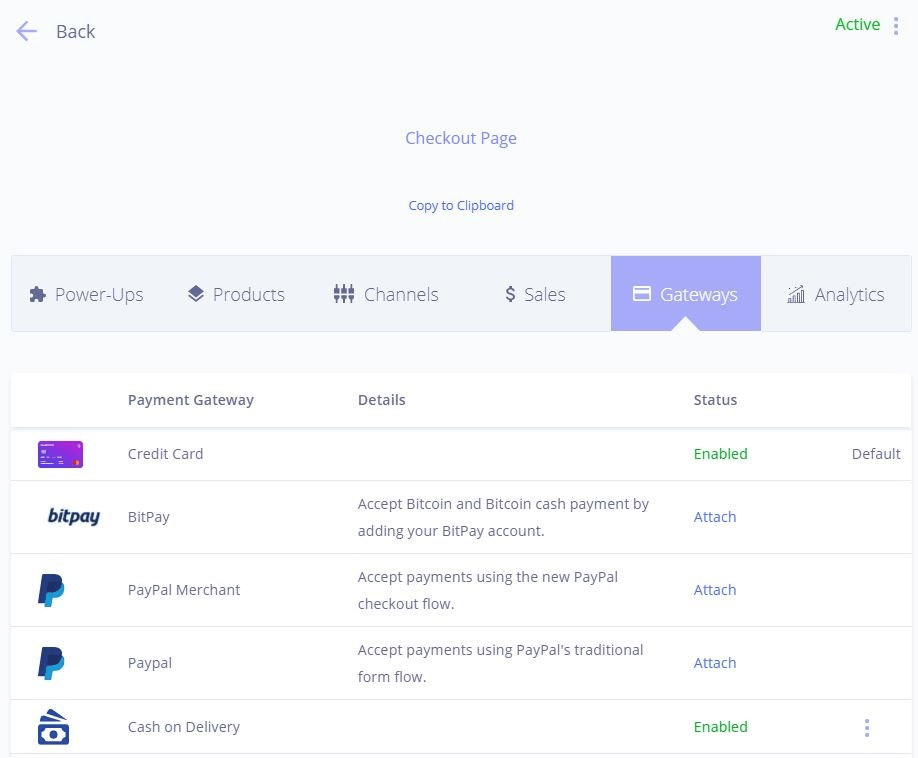Switch to the Channels tab

point(384,293)
